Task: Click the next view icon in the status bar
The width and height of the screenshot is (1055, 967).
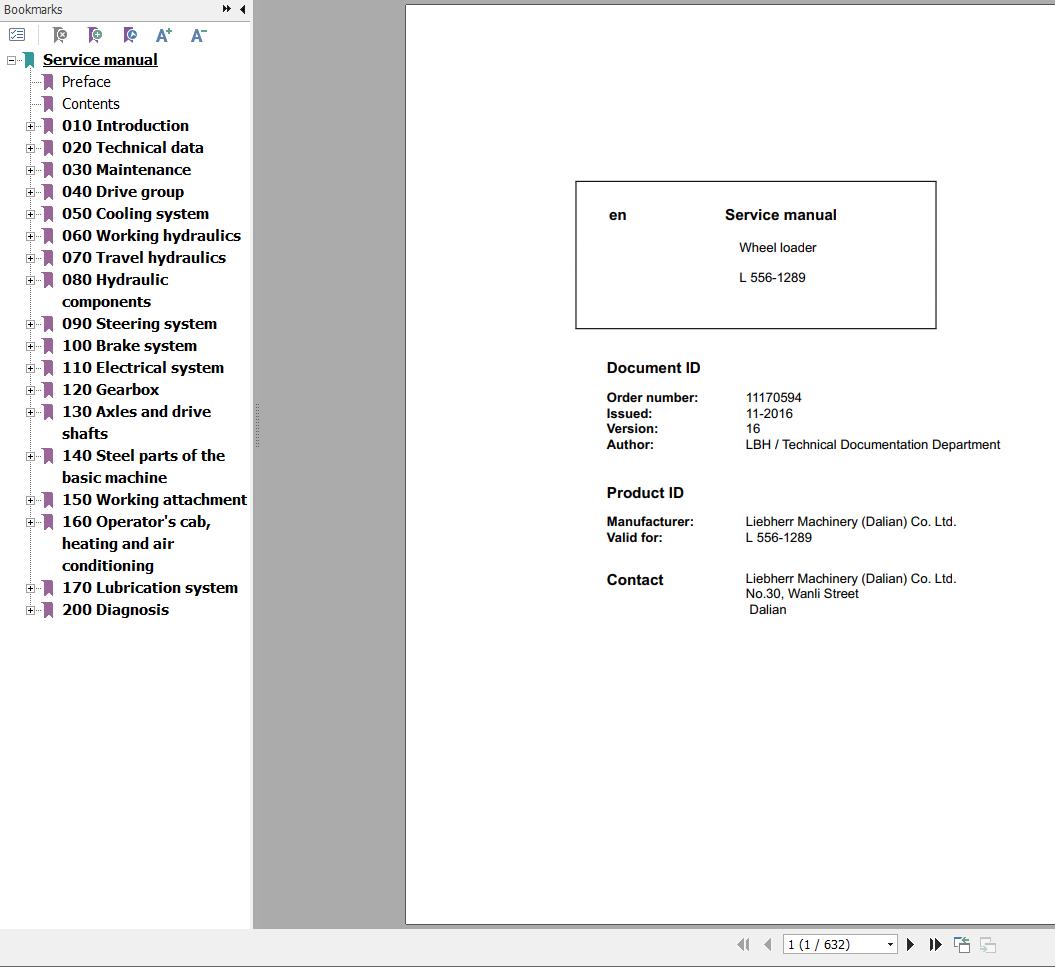Action: 988,944
